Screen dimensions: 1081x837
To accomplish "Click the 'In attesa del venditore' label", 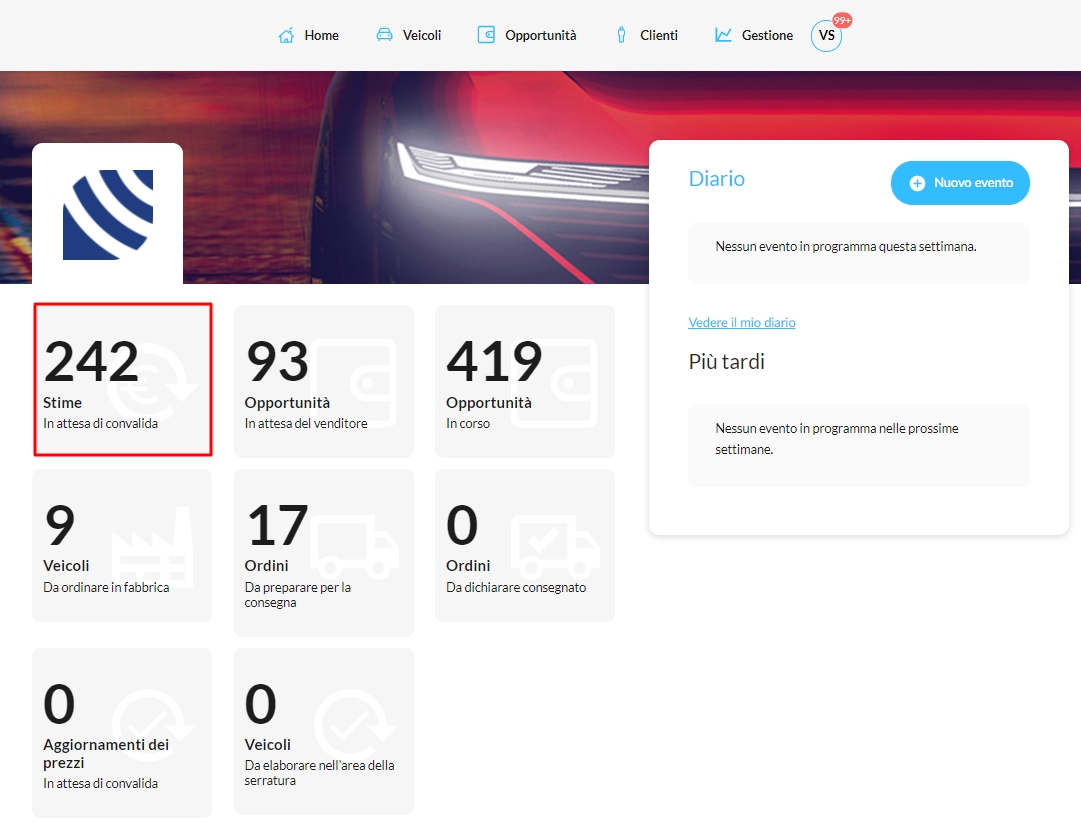I will click(x=306, y=423).
